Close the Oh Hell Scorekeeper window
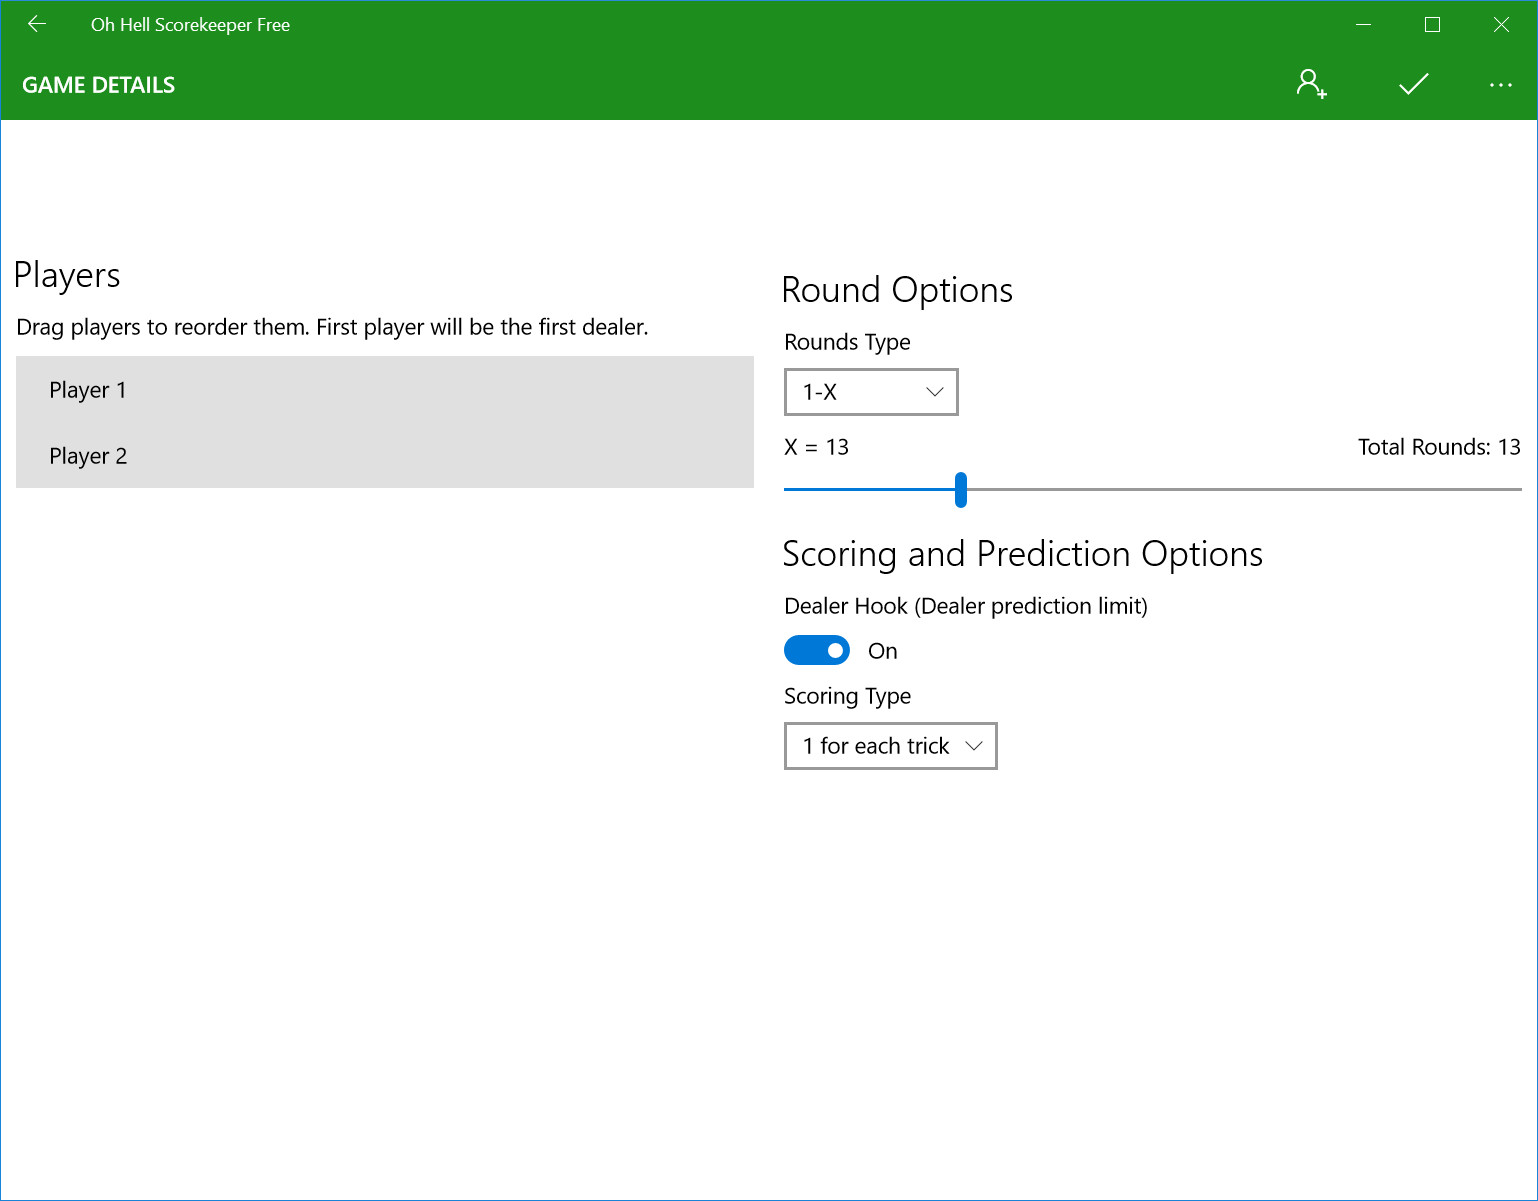The image size is (1538, 1201). coord(1501,25)
